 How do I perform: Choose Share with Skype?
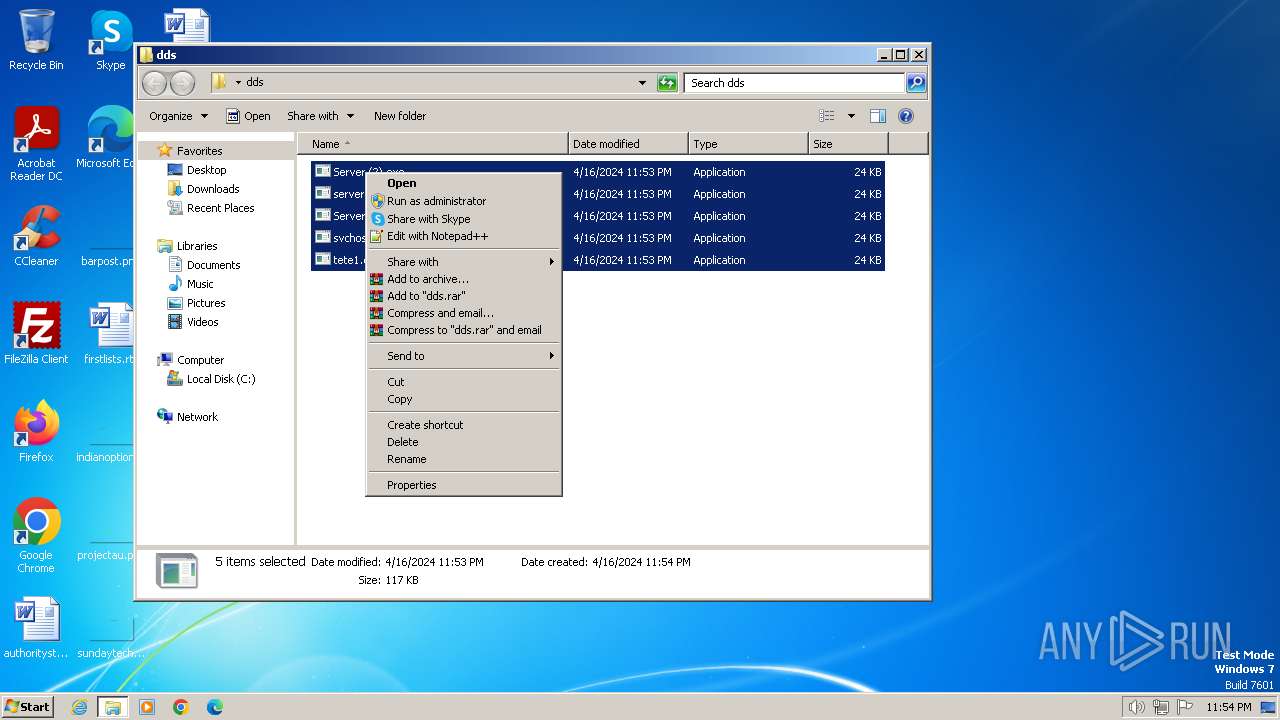464,219
